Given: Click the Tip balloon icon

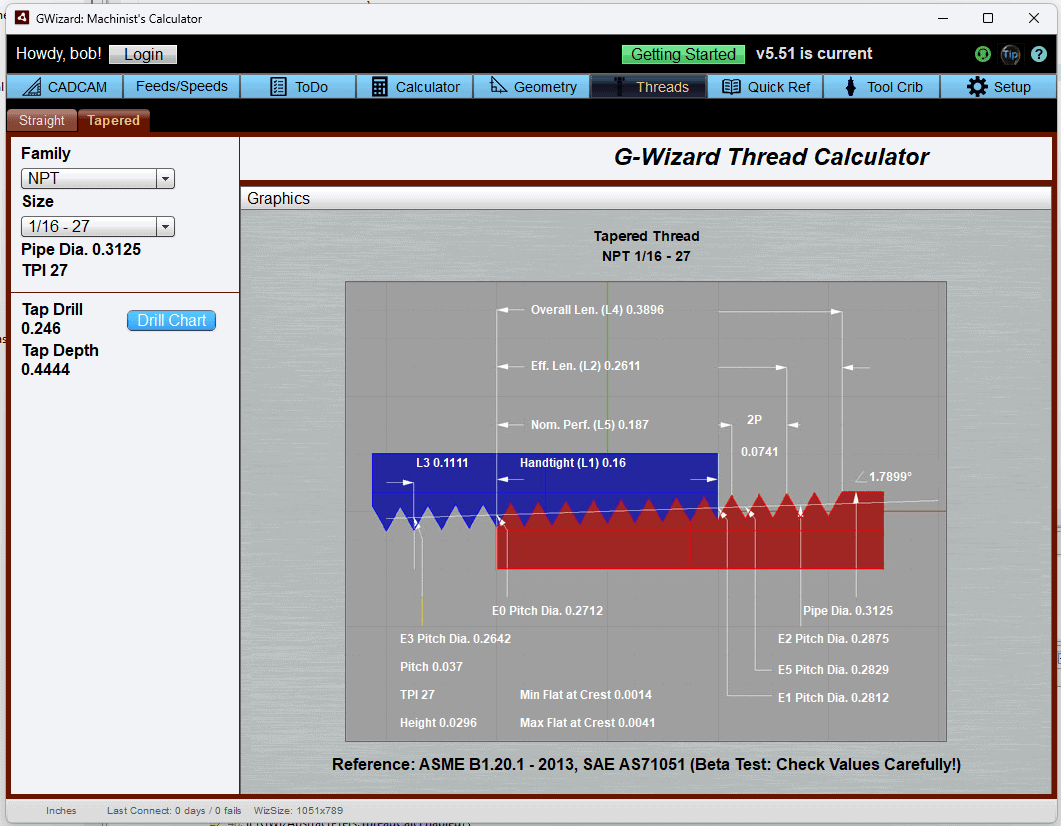Looking at the screenshot, I should pyautogui.click(x=1010, y=55).
